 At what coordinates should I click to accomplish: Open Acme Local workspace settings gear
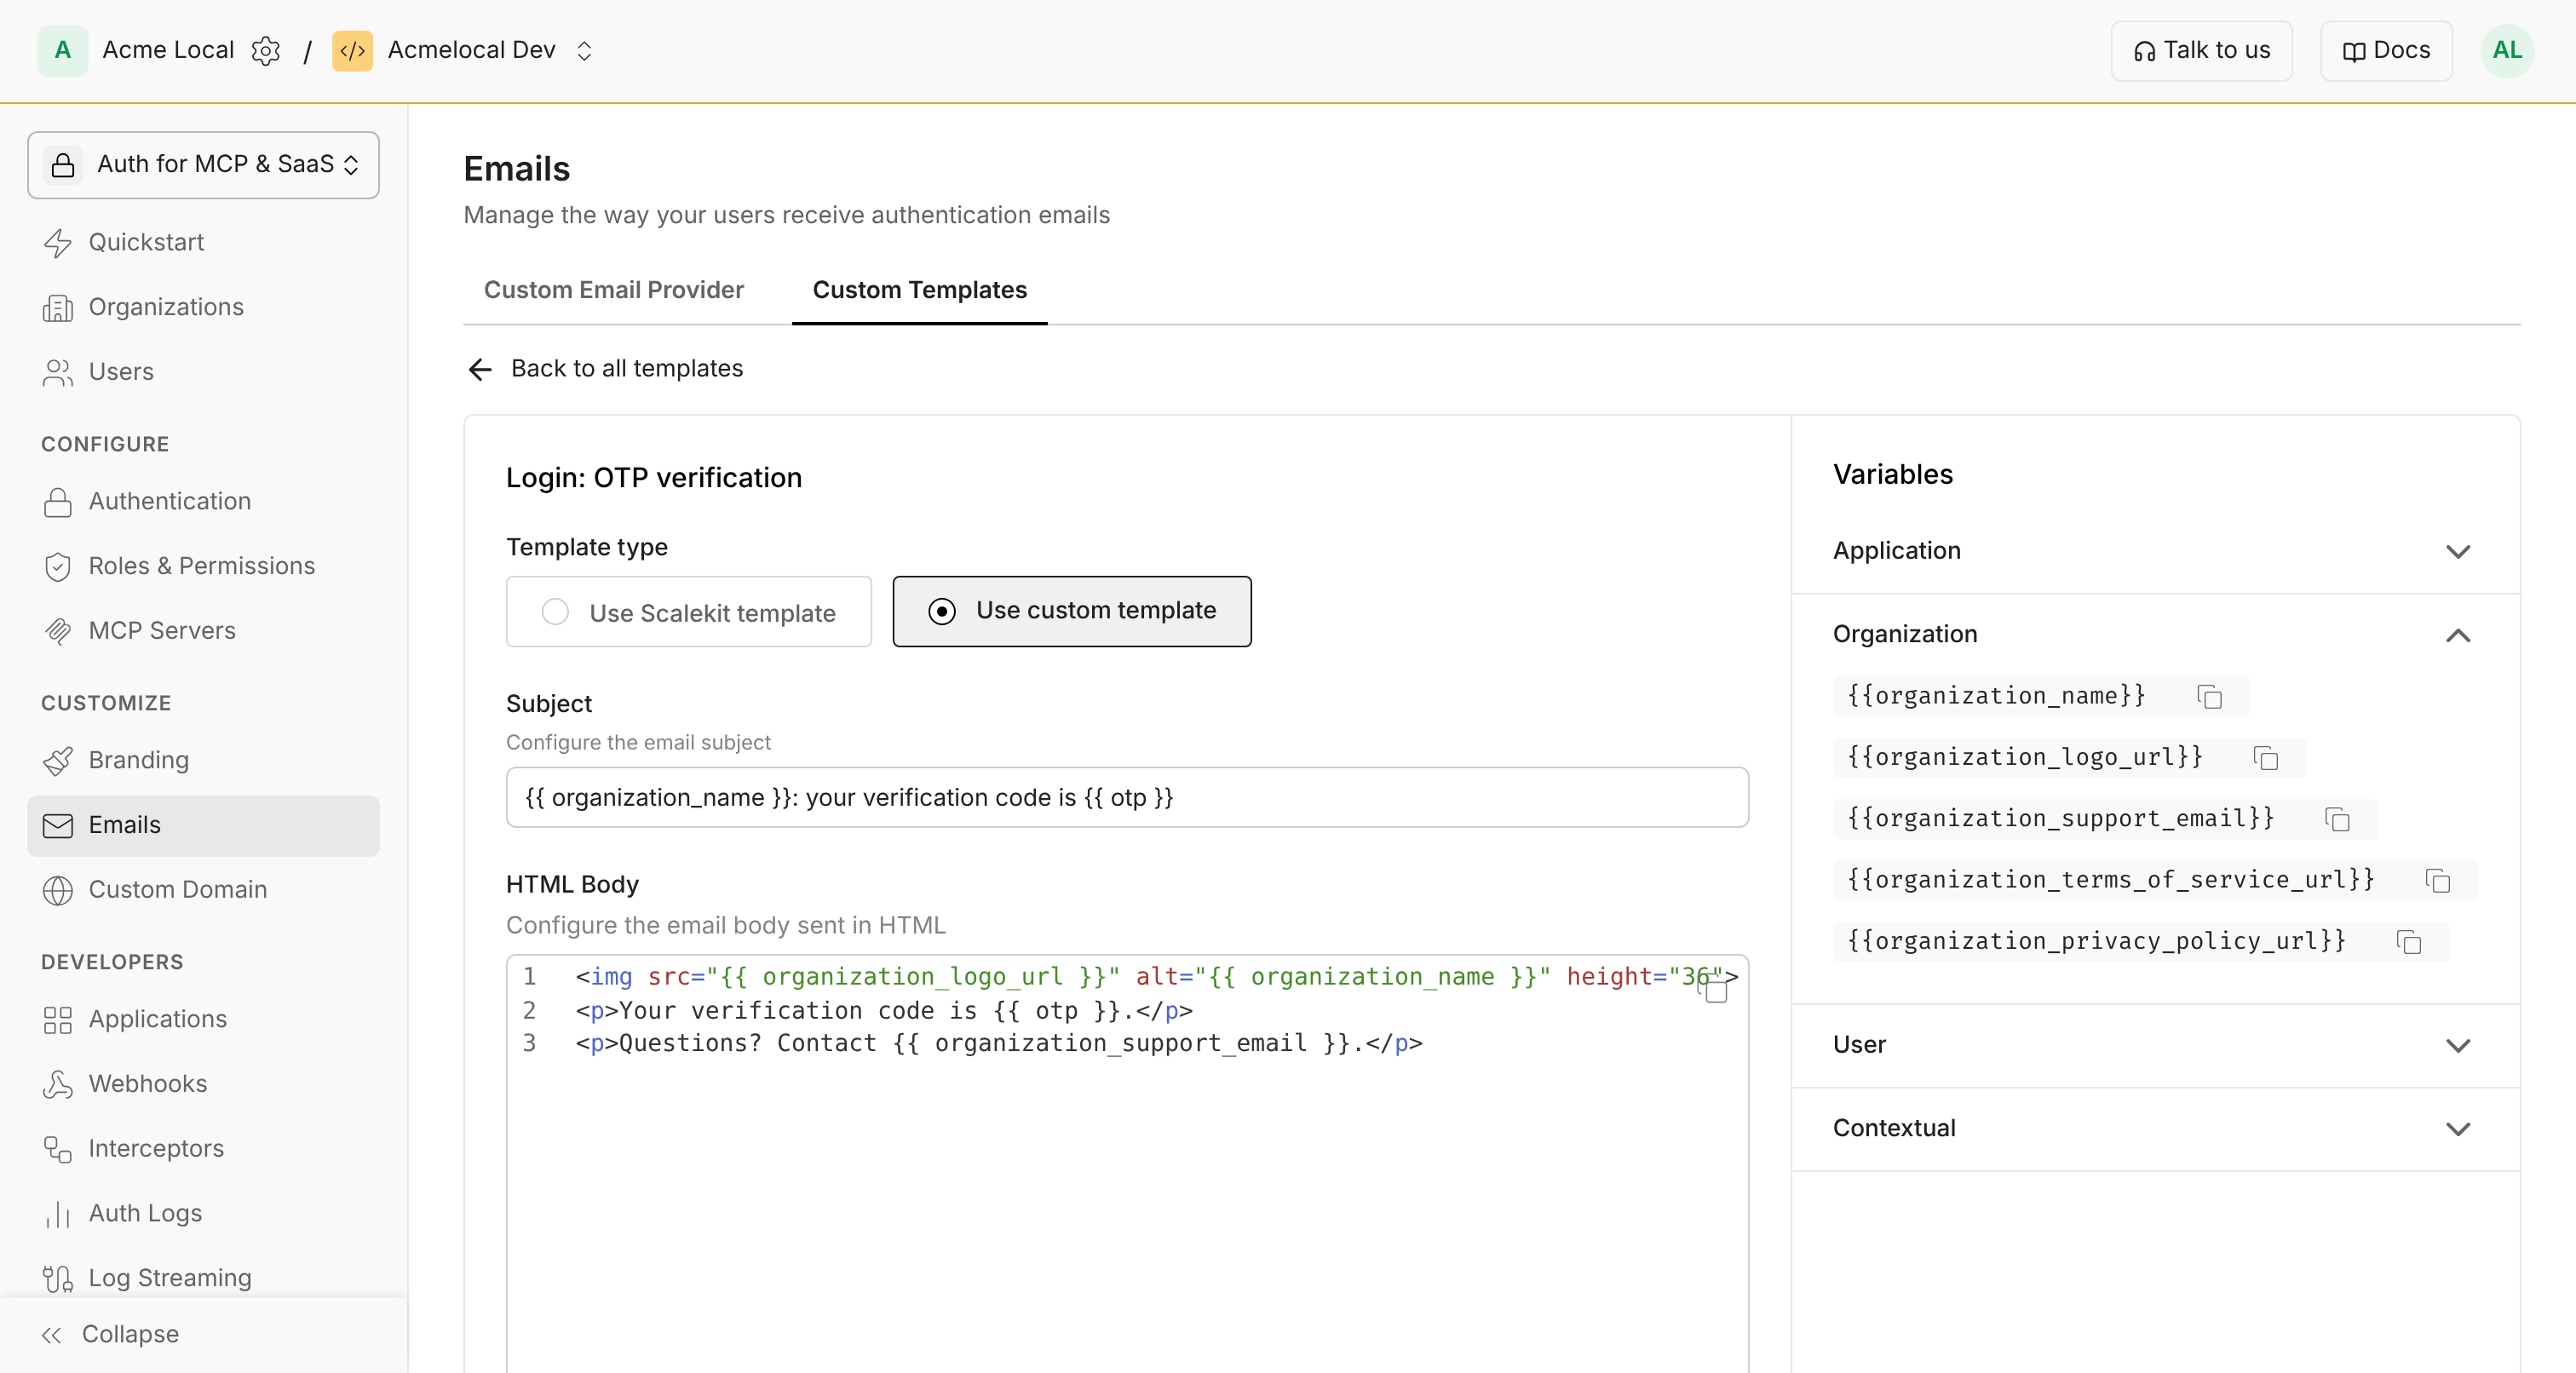coord(266,50)
